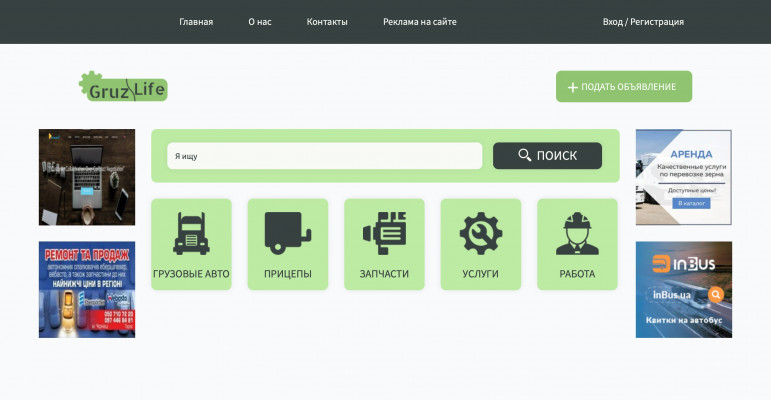Screen dimensions: 771x400
Task: Focus the Я ищу search field
Action: [x=324, y=156]
